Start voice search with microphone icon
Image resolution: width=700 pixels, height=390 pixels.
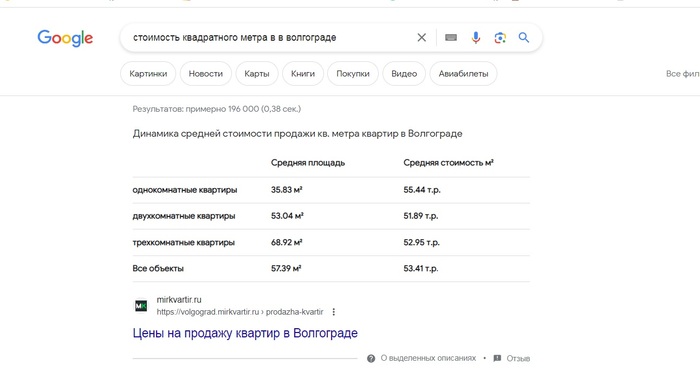(x=476, y=37)
